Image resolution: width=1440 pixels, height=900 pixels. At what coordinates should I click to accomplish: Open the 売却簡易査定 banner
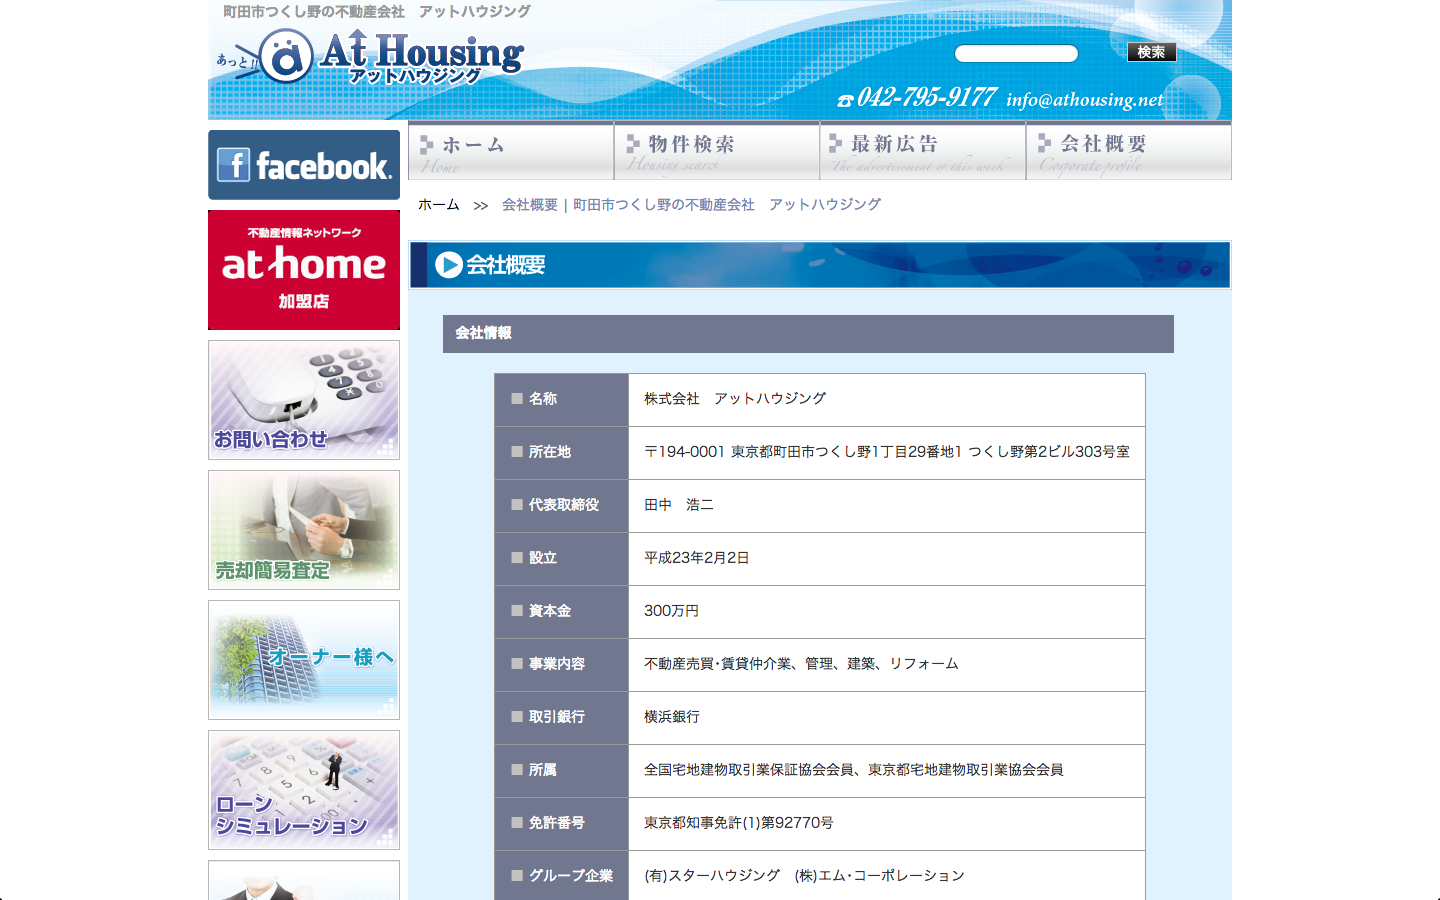[304, 530]
